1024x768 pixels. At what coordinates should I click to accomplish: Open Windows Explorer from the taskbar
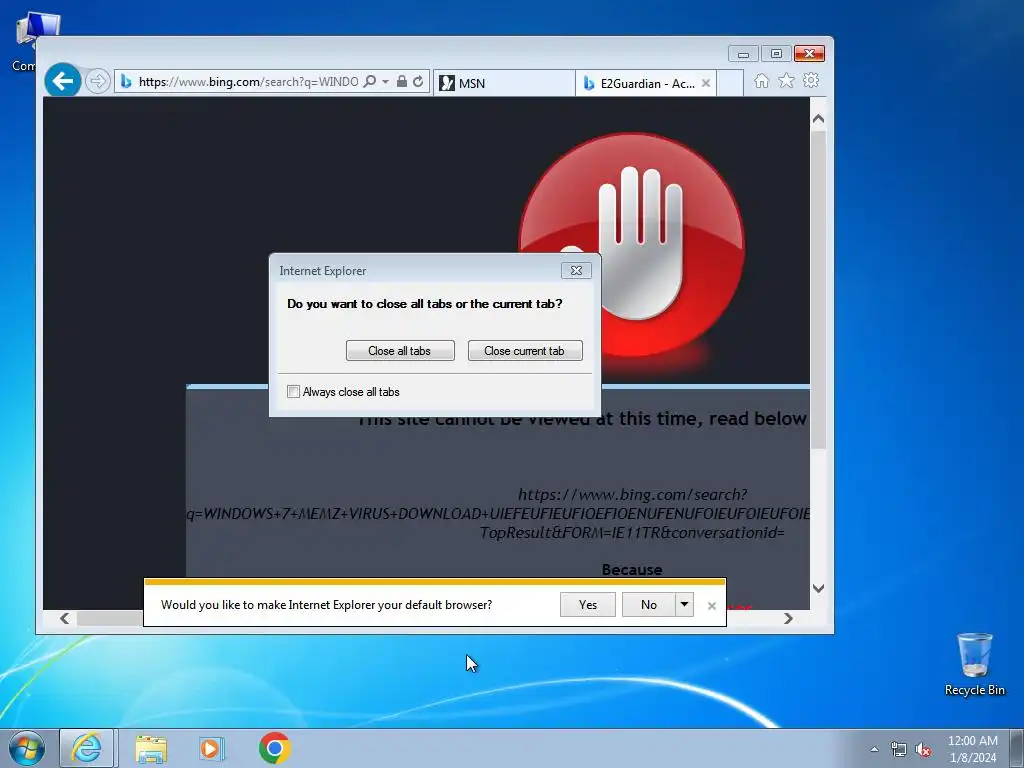point(151,748)
